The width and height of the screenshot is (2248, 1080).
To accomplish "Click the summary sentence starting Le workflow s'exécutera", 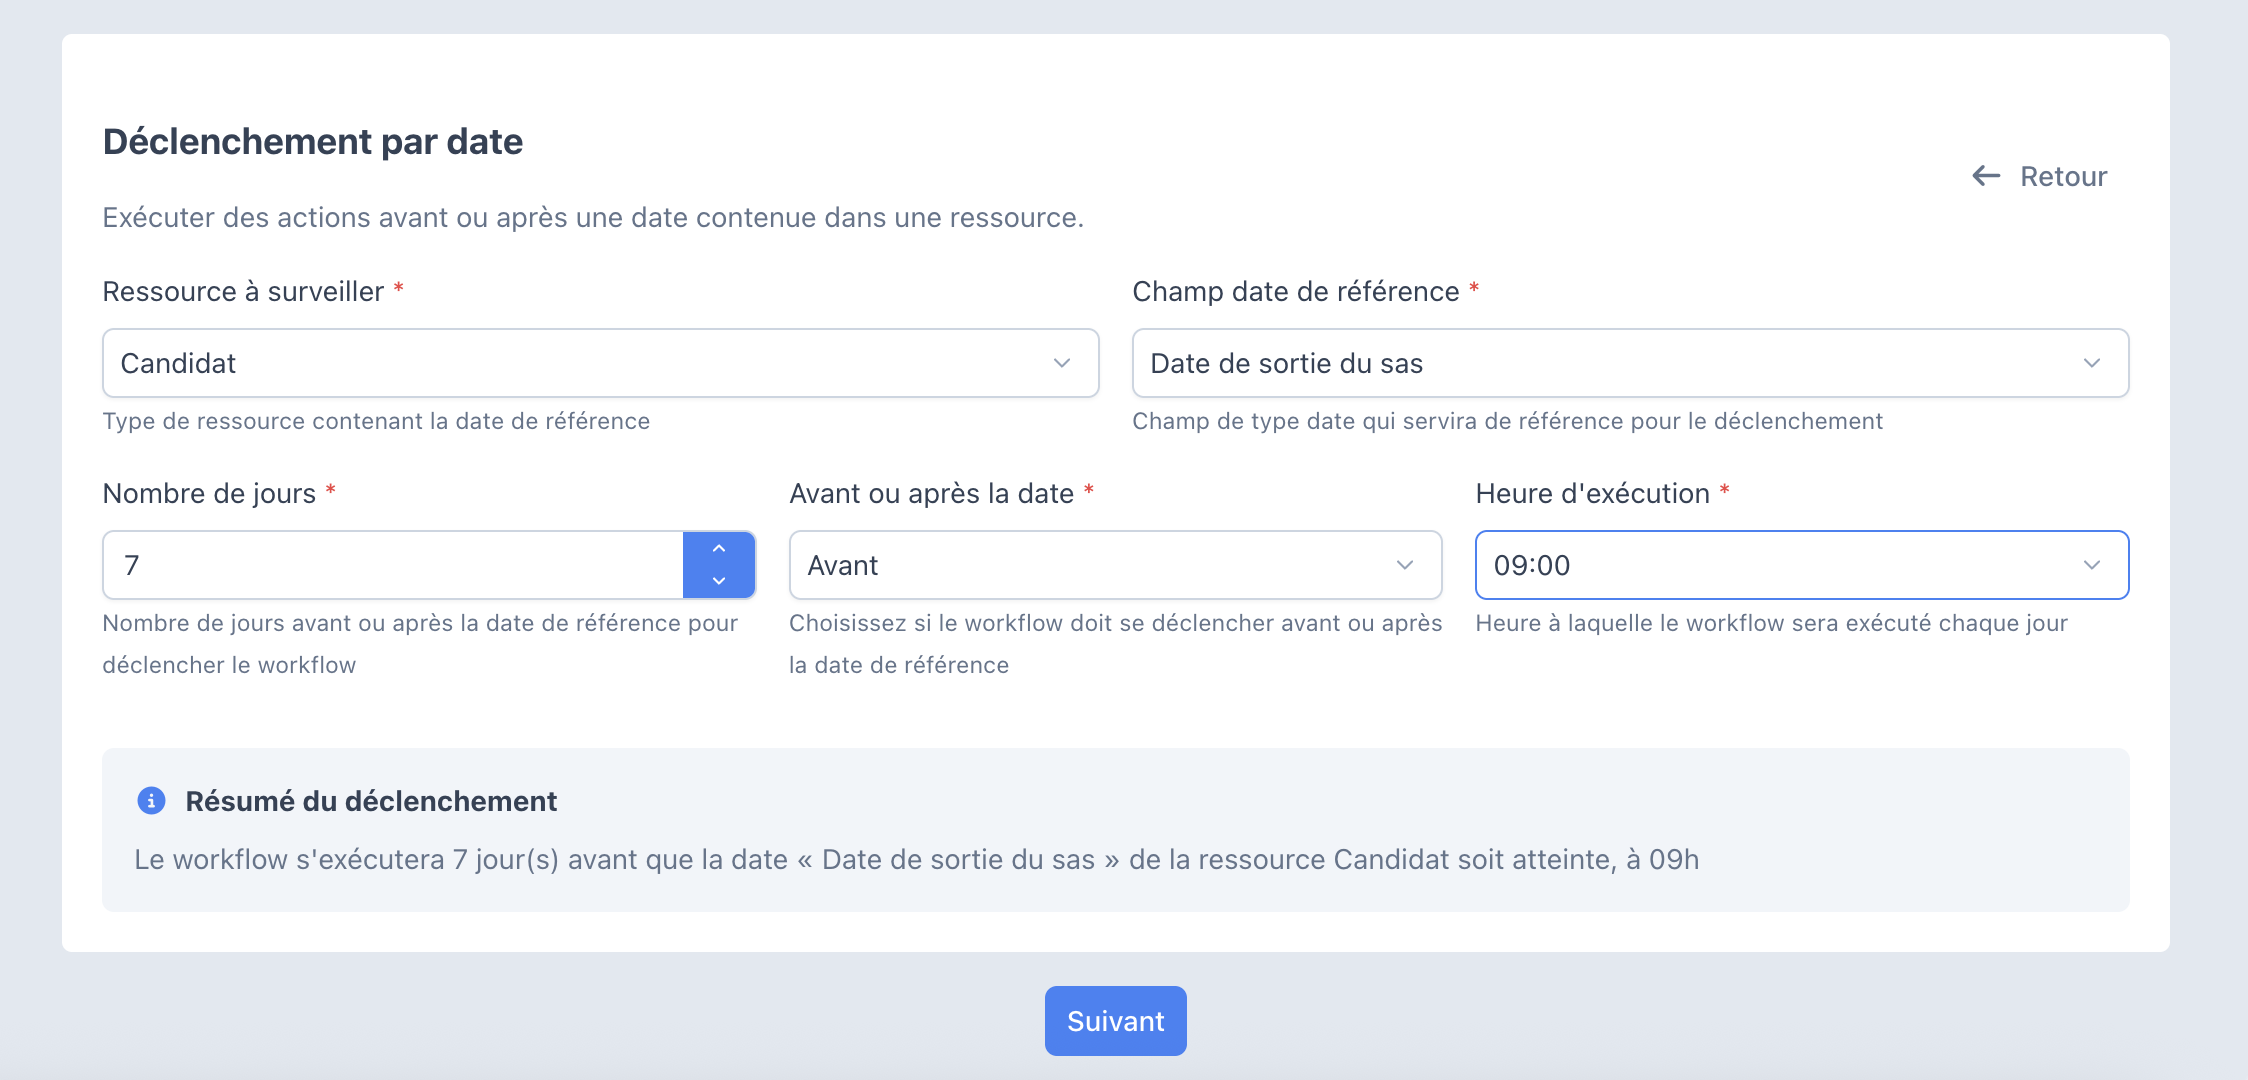I will click(x=917, y=860).
